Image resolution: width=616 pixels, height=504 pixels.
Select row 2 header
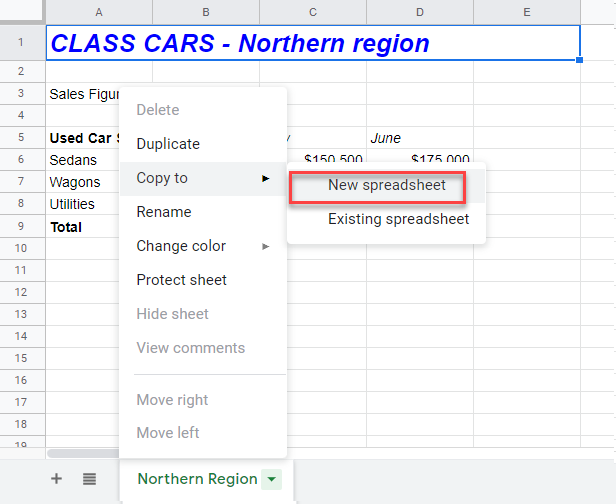tap(22, 72)
